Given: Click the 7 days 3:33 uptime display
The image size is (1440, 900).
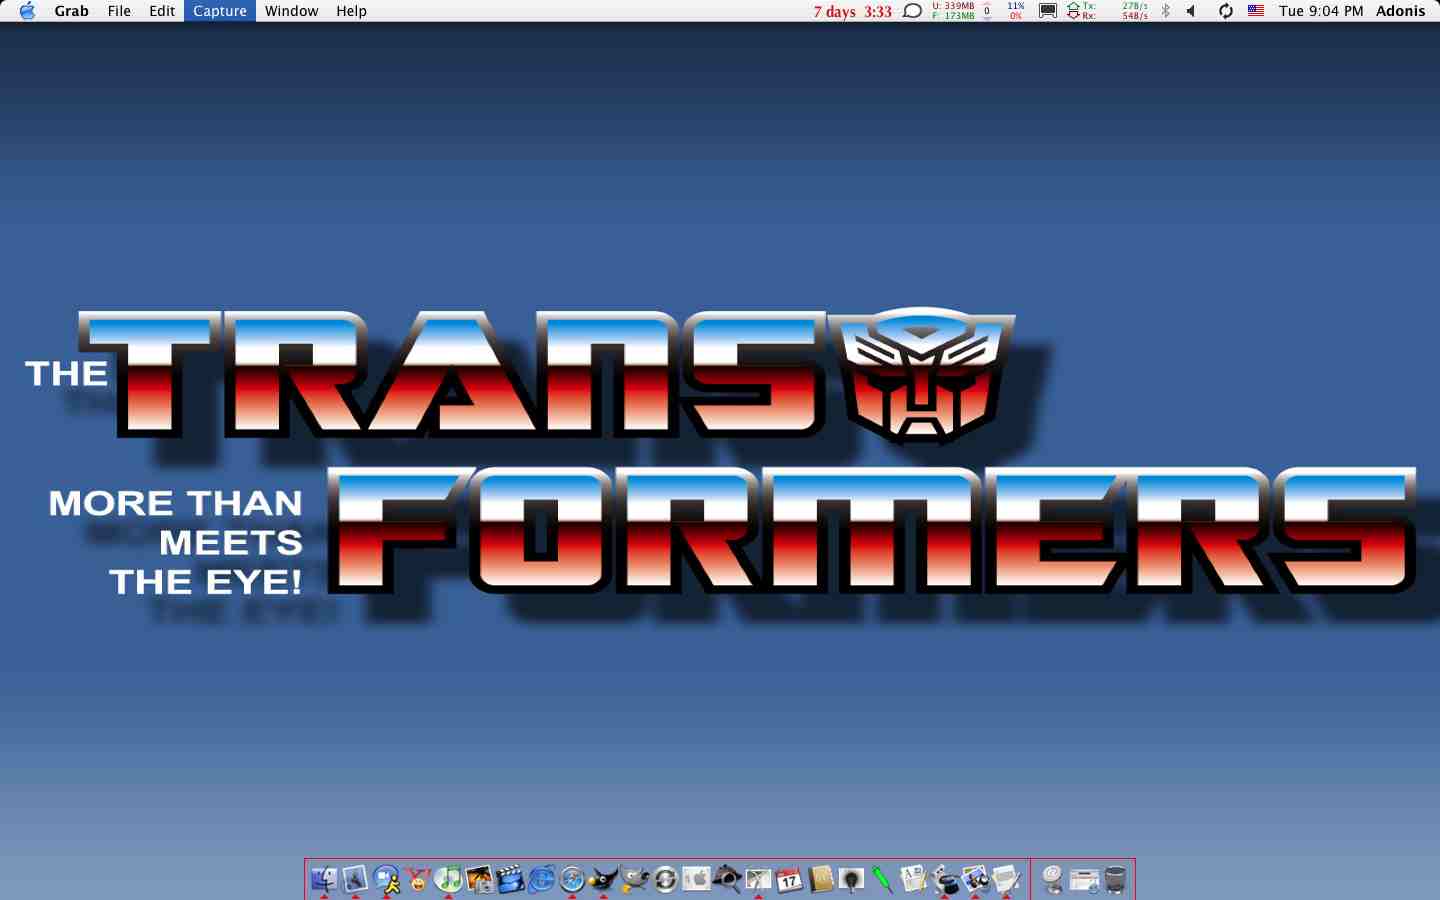Looking at the screenshot, I should [852, 11].
